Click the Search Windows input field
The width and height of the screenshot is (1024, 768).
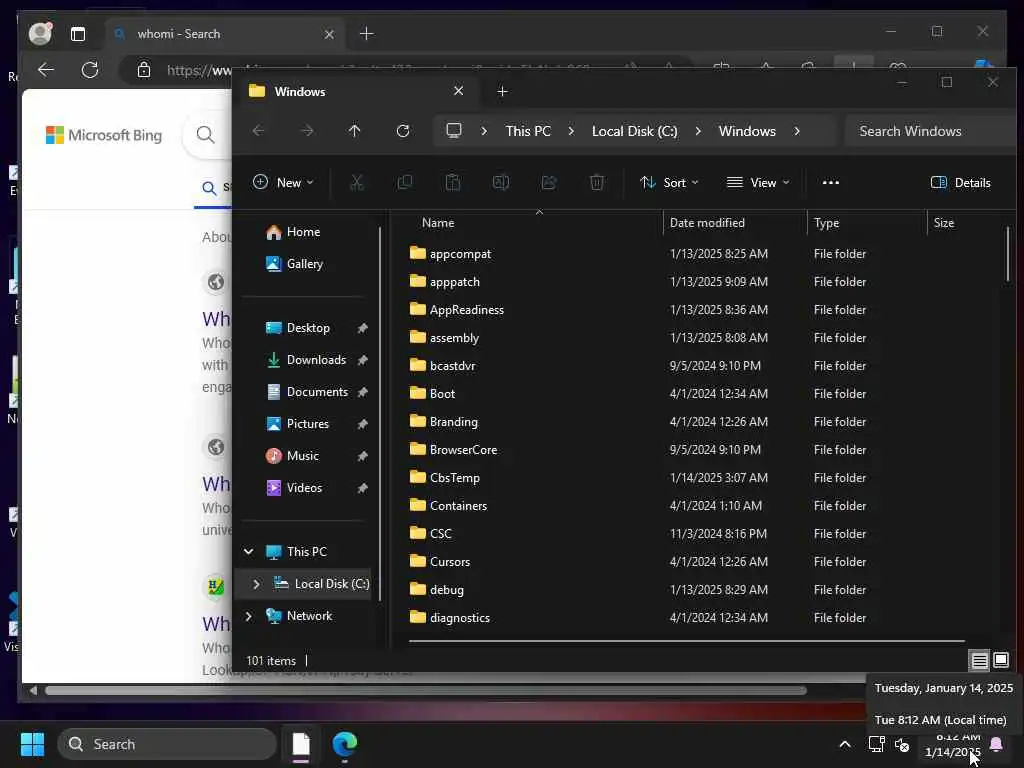pos(931,131)
